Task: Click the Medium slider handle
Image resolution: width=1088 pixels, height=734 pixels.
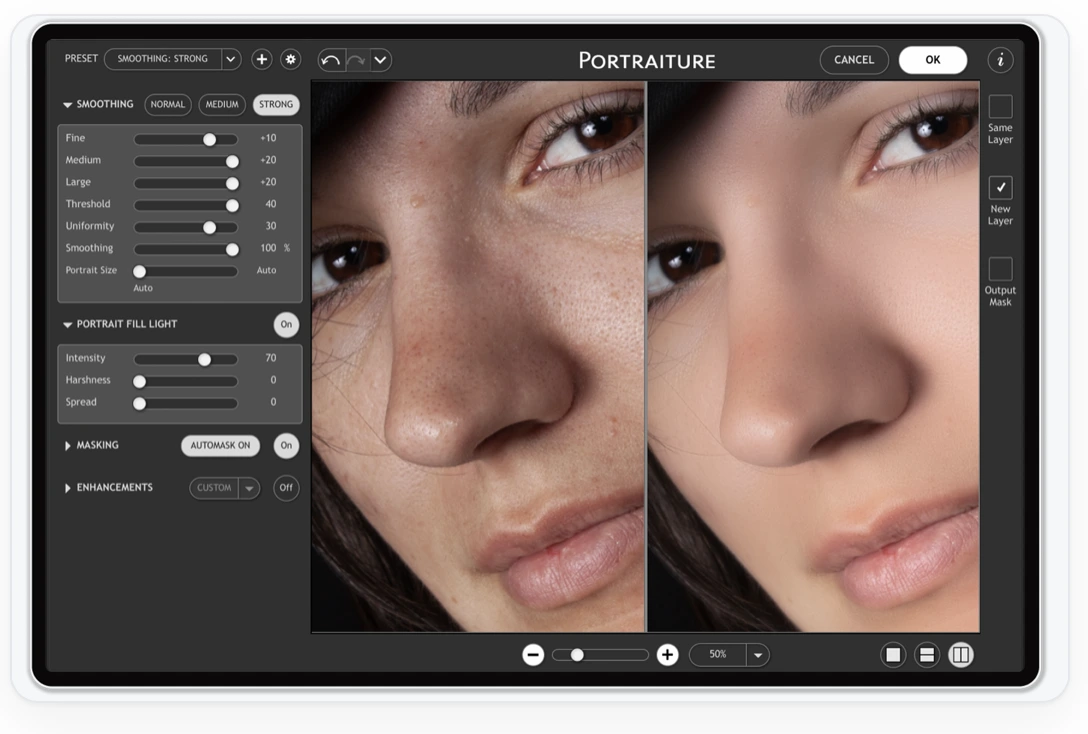Action: pos(232,162)
